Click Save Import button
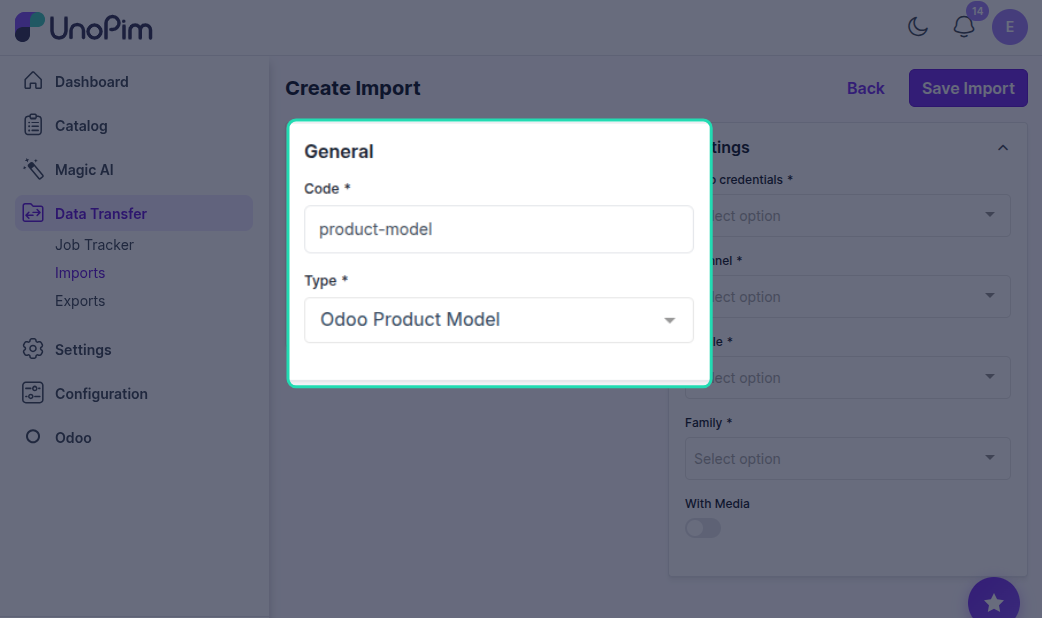This screenshot has height=618, width=1042. coord(968,88)
